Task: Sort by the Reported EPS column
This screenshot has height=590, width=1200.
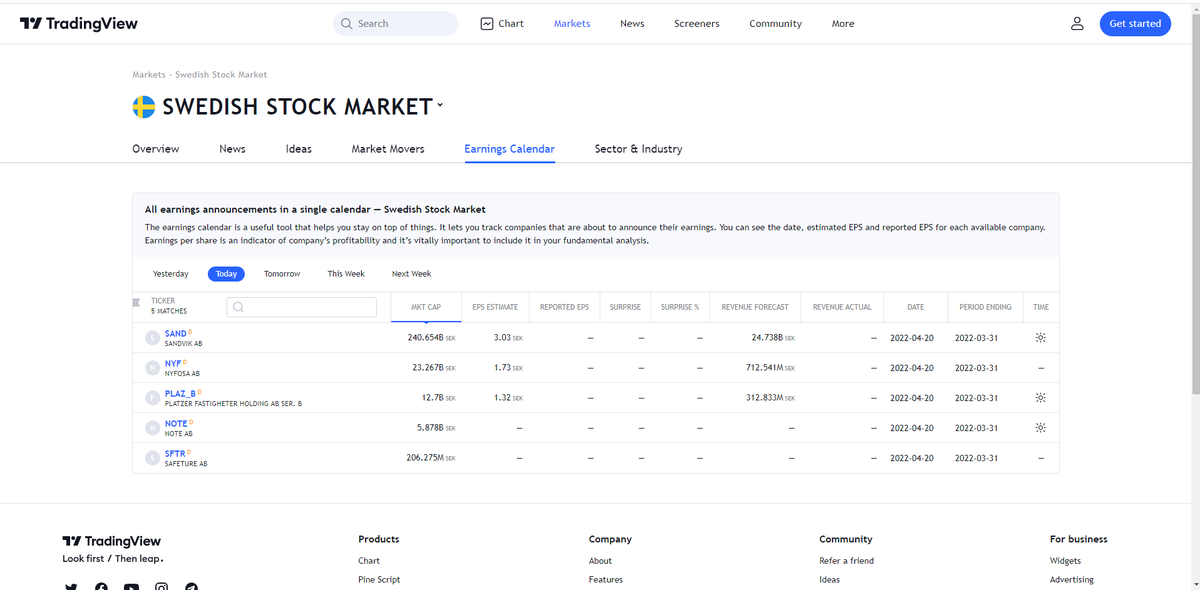Action: click(x=564, y=307)
